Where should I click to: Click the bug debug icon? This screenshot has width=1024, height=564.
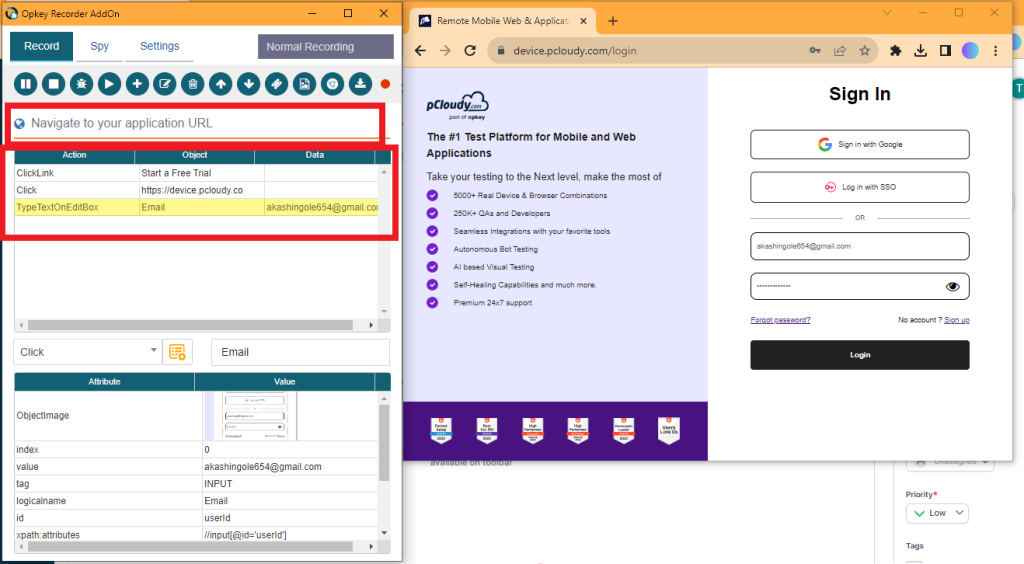pos(83,84)
